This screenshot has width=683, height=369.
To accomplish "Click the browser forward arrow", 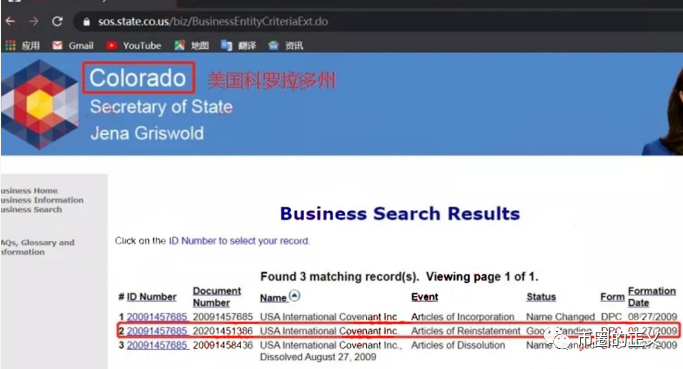I will tap(34, 21).
